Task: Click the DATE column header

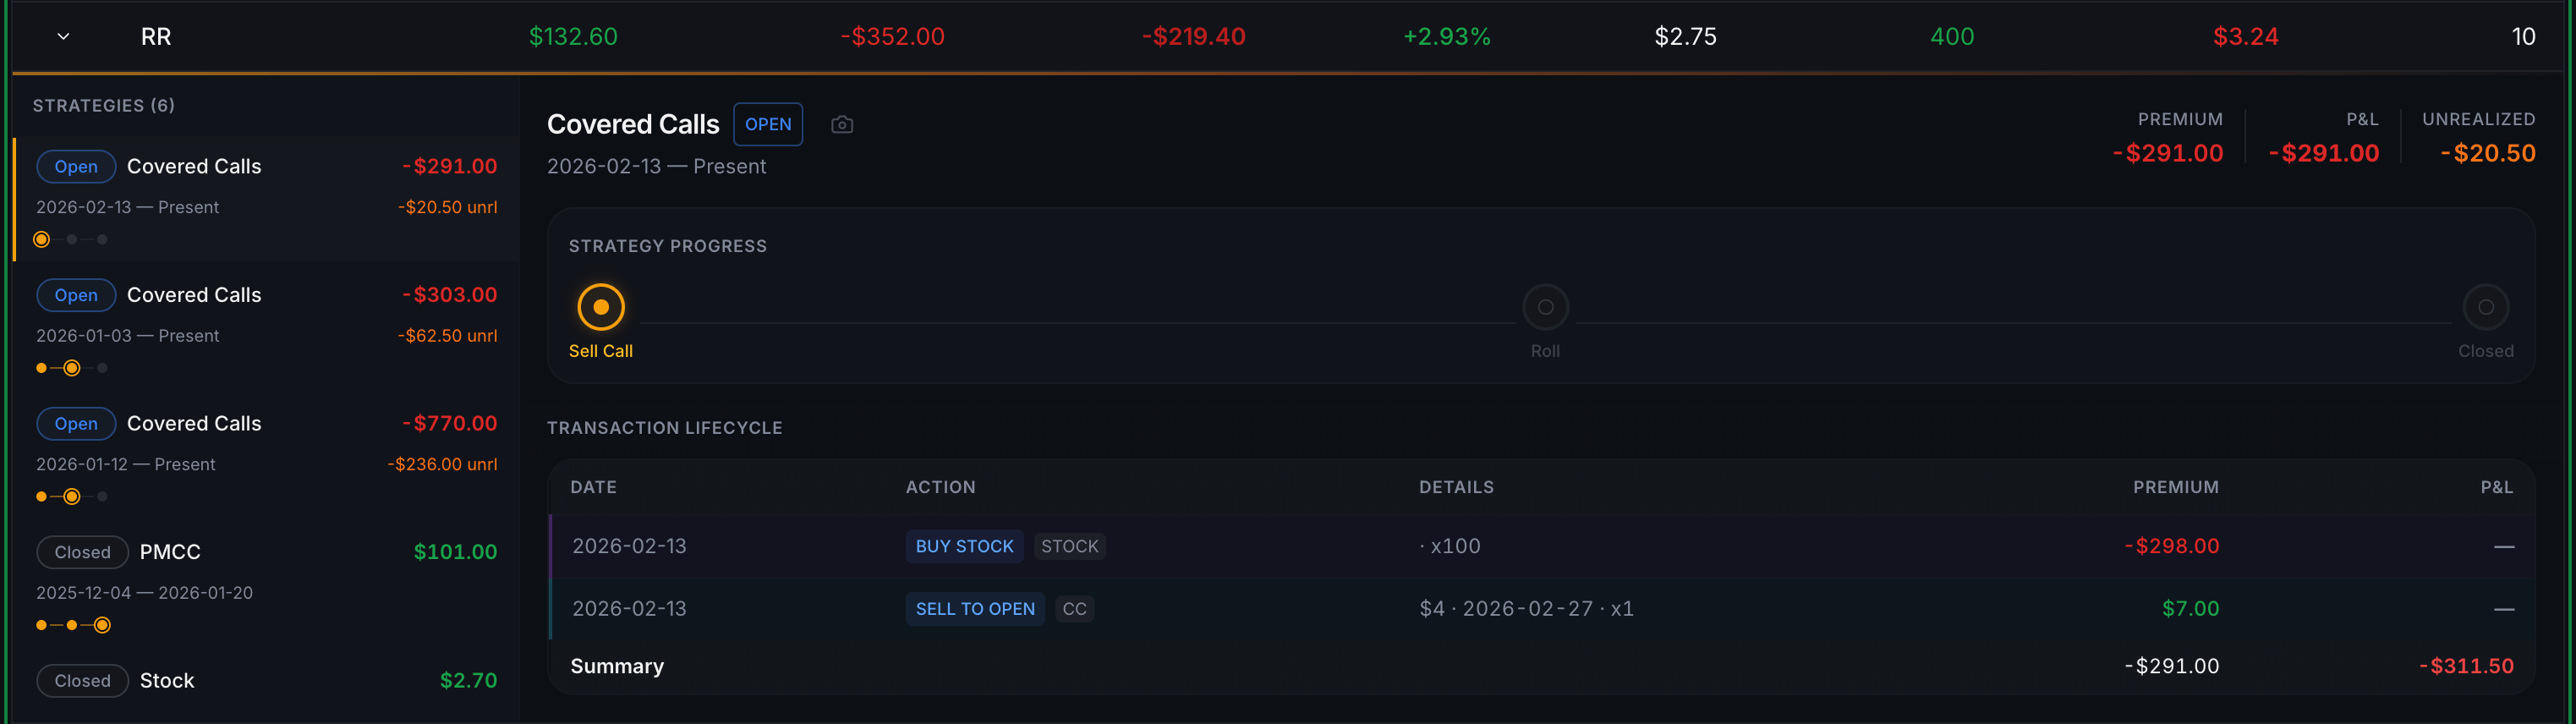Action: (593, 487)
